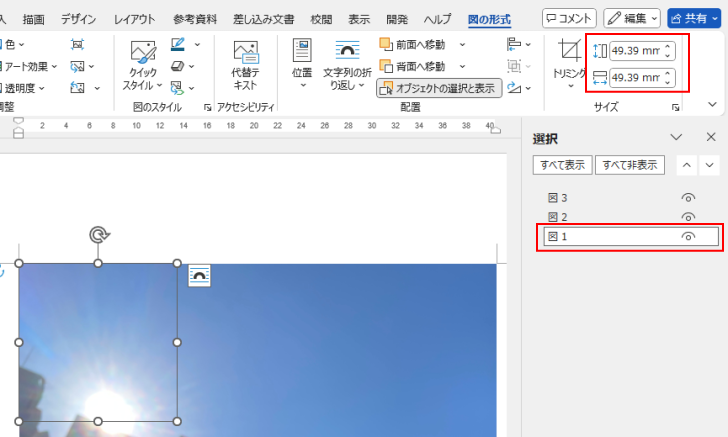Toggle Selection Pane (オブジェクトの選択と表示) button
The height and width of the screenshot is (437, 728).
[439, 88]
